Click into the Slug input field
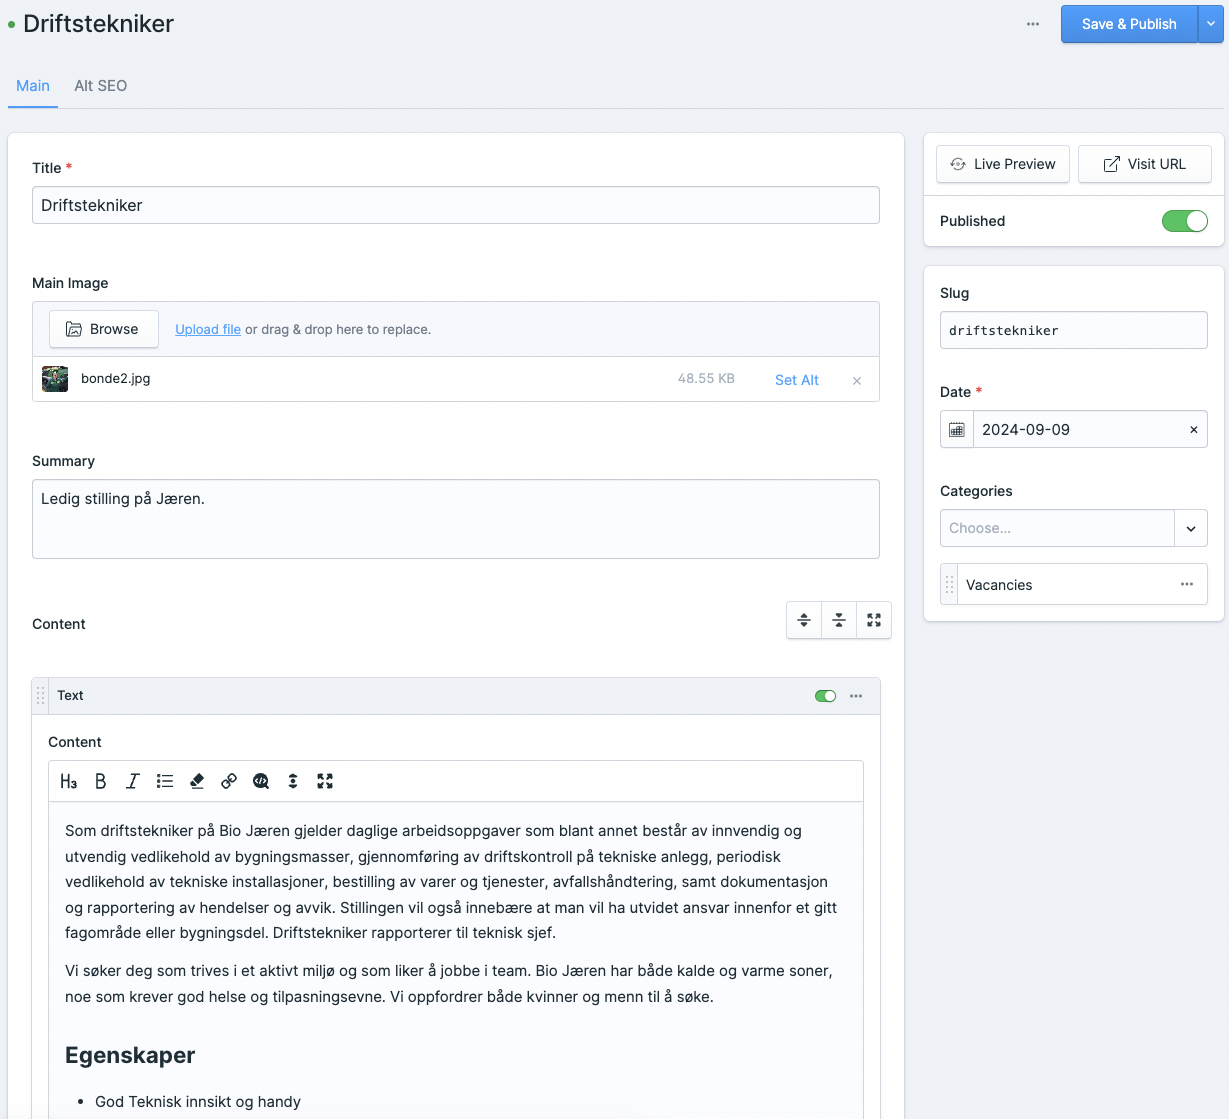The height and width of the screenshot is (1119, 1229). pos(1073,330)
